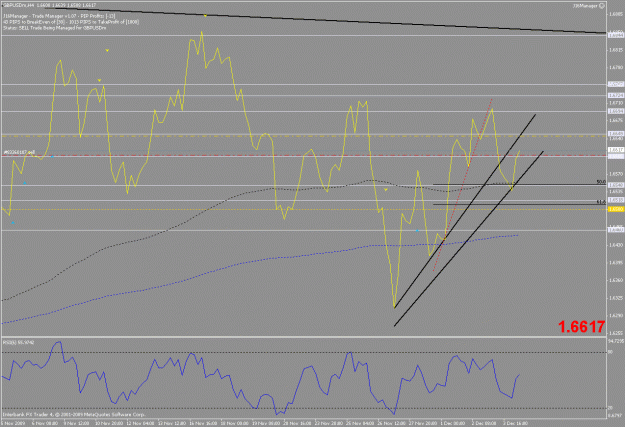Click the 1.6885 price scale value
This screenshot has height=427, width=625.
click(x=616, y=14)
